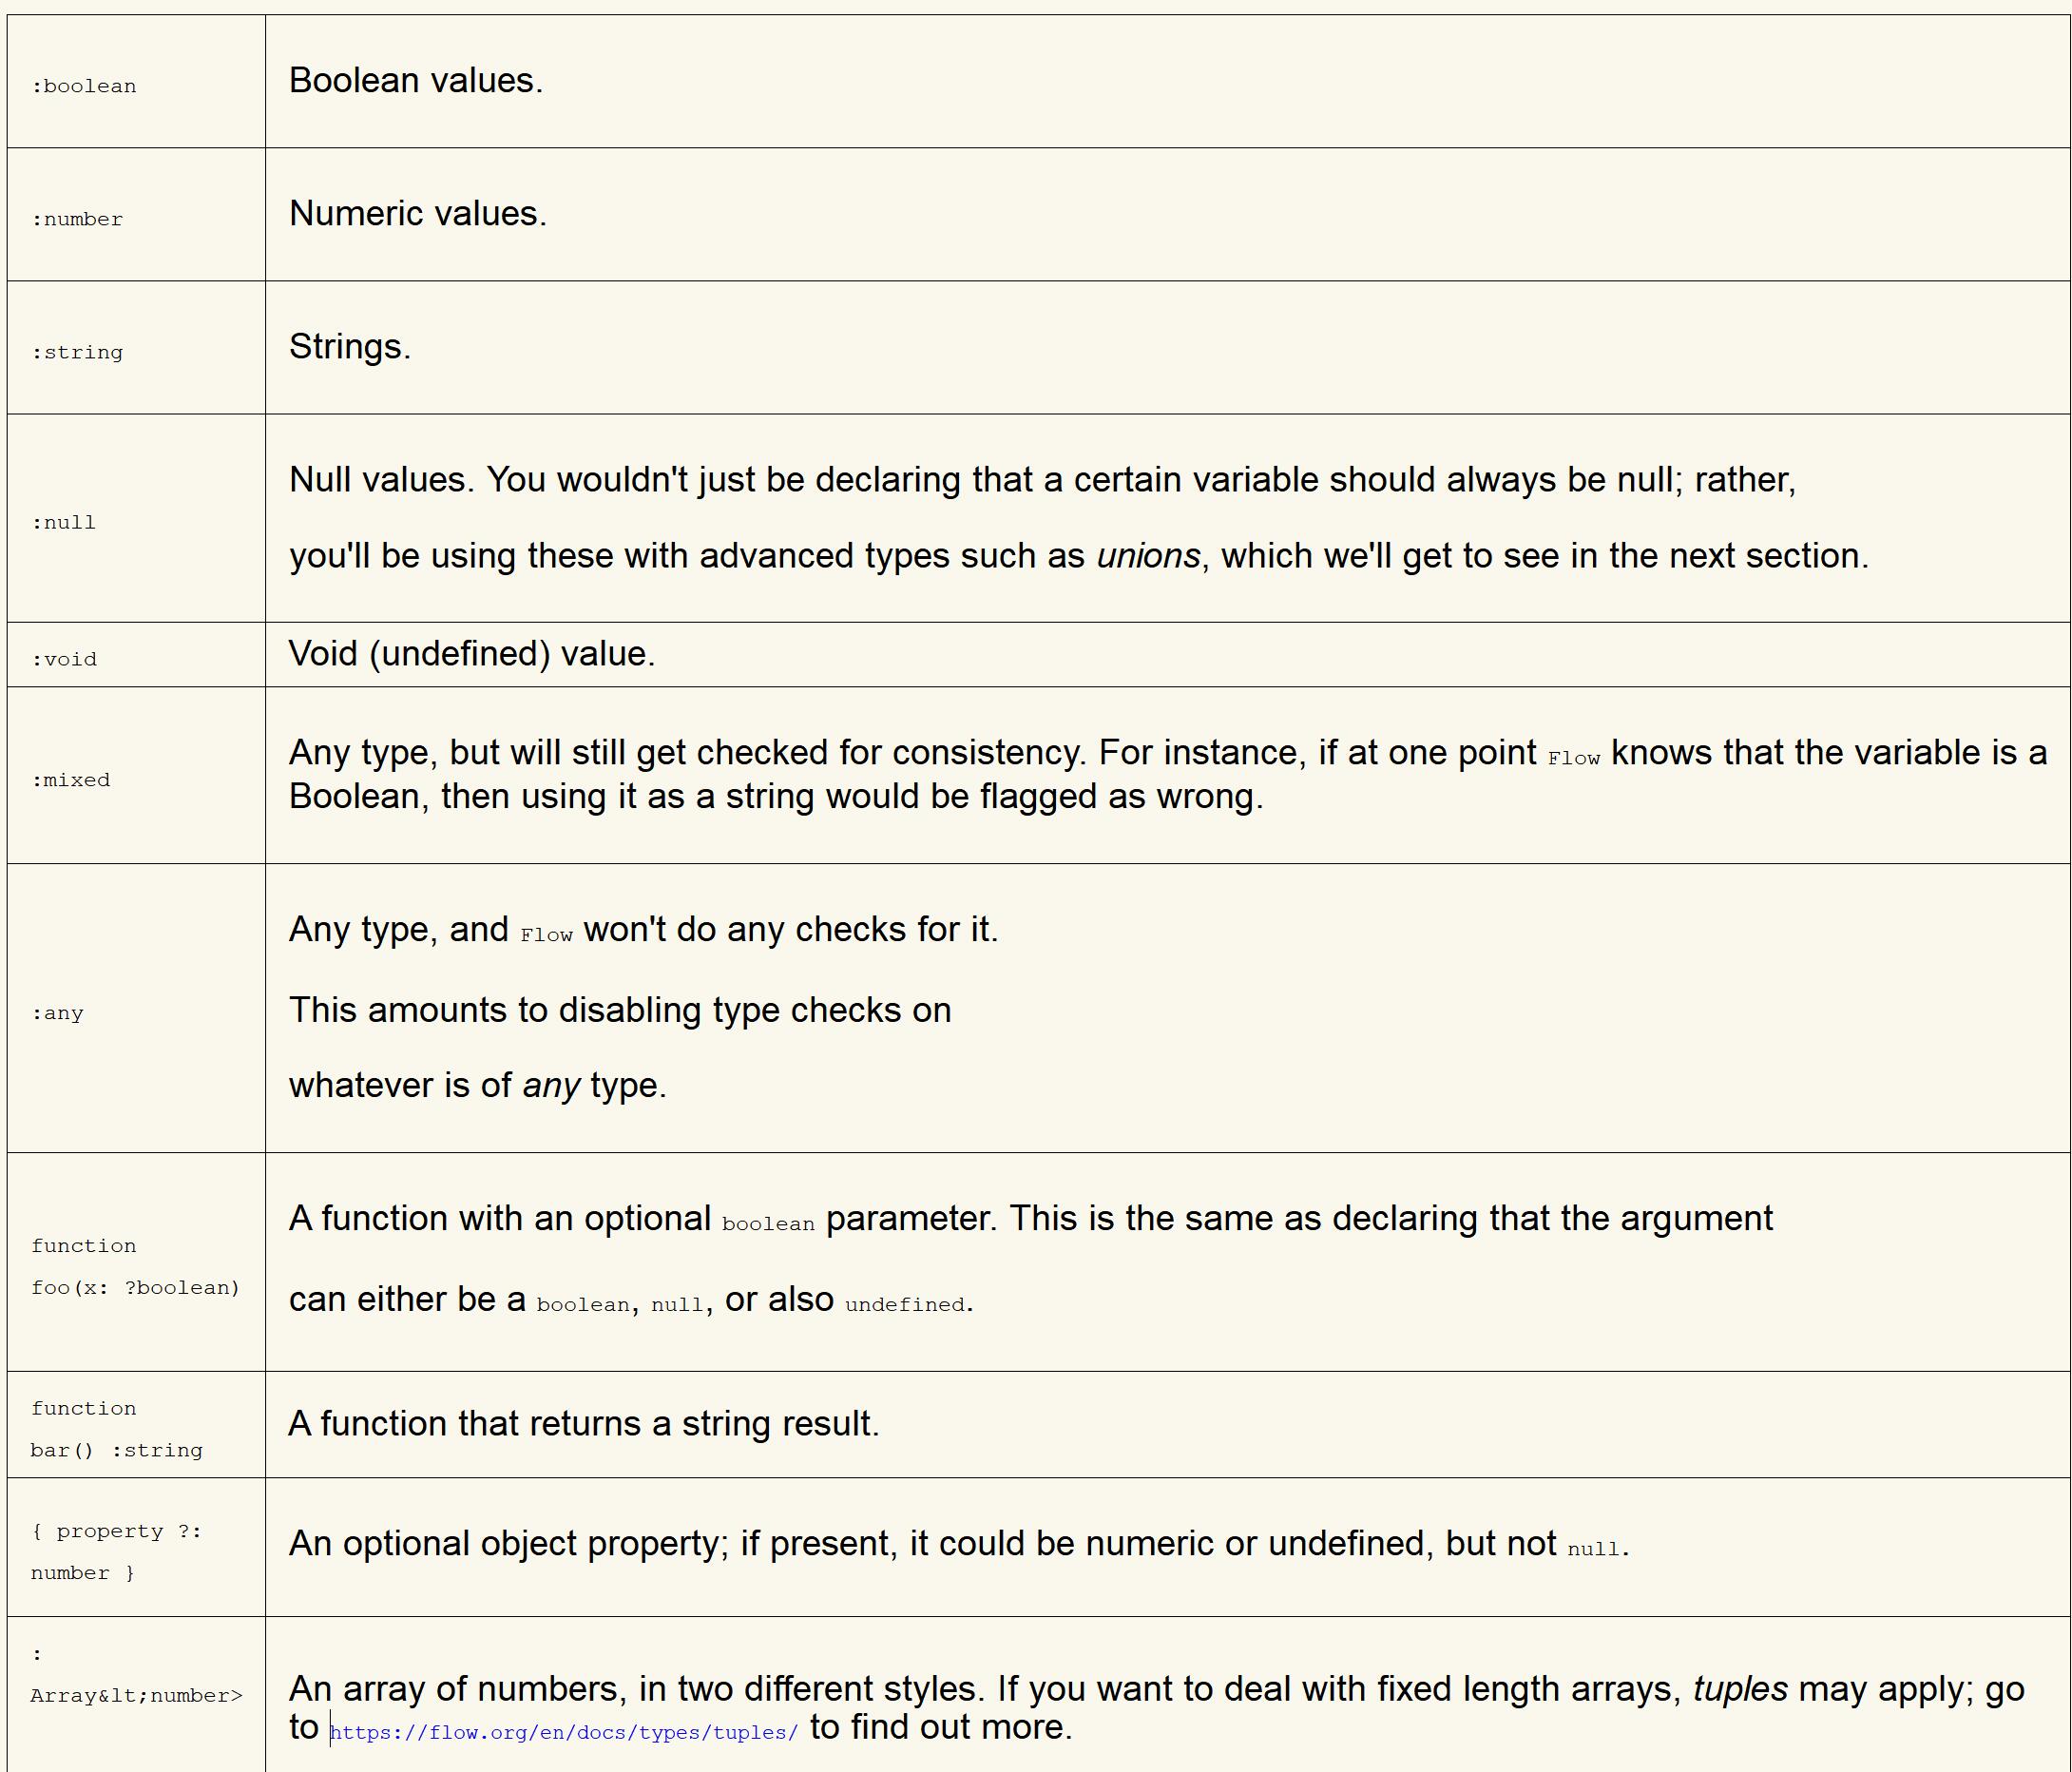Click the :null type code cell
The image size is (2072, 1772).
[64, 522]
